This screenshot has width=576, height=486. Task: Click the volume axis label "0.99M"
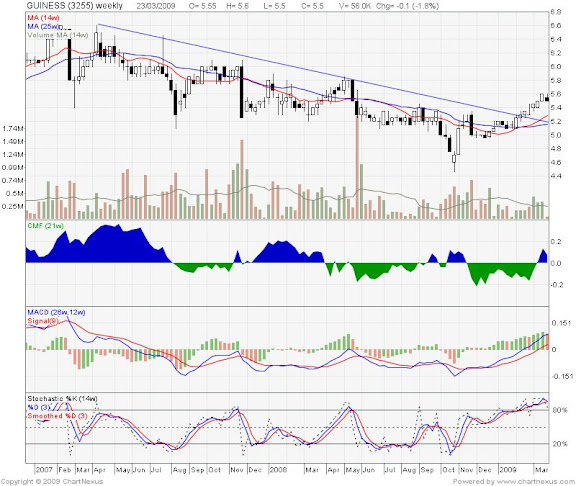point(13,168)
